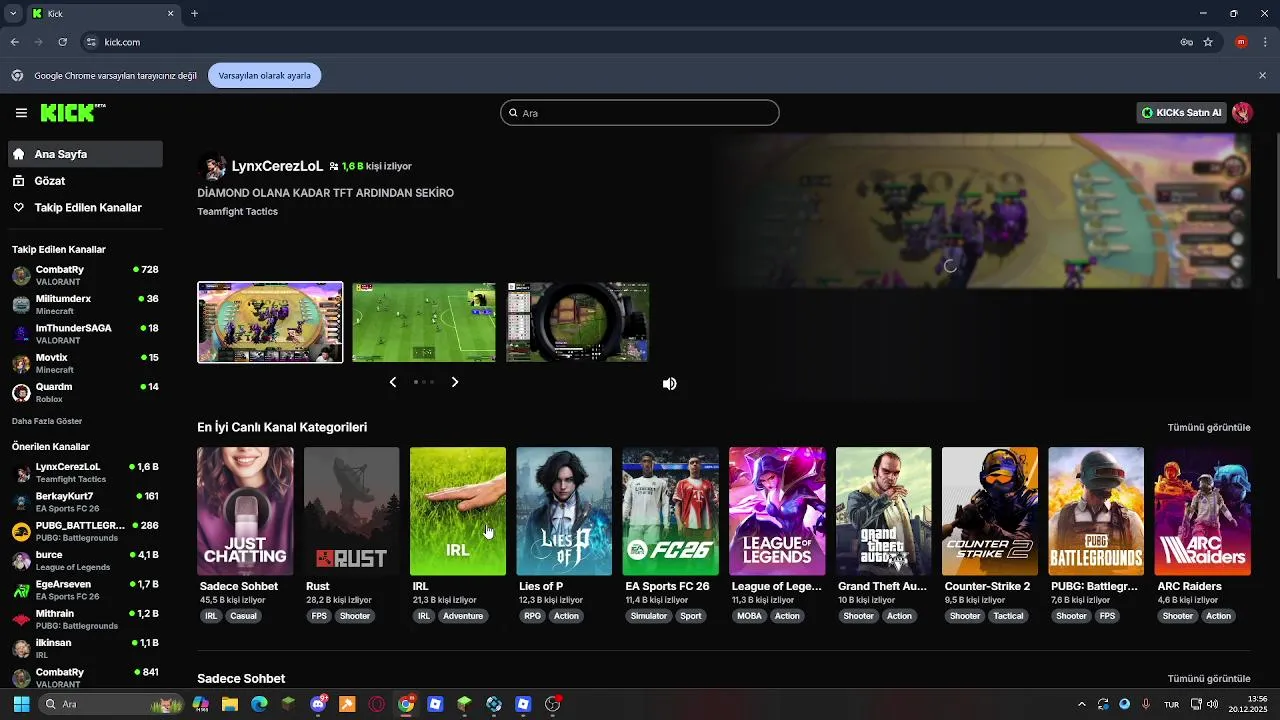Click the Casual tag under Sadece Sohbet
The width and height of the screenshot is (1280, 720).
(x=244, y=616)
